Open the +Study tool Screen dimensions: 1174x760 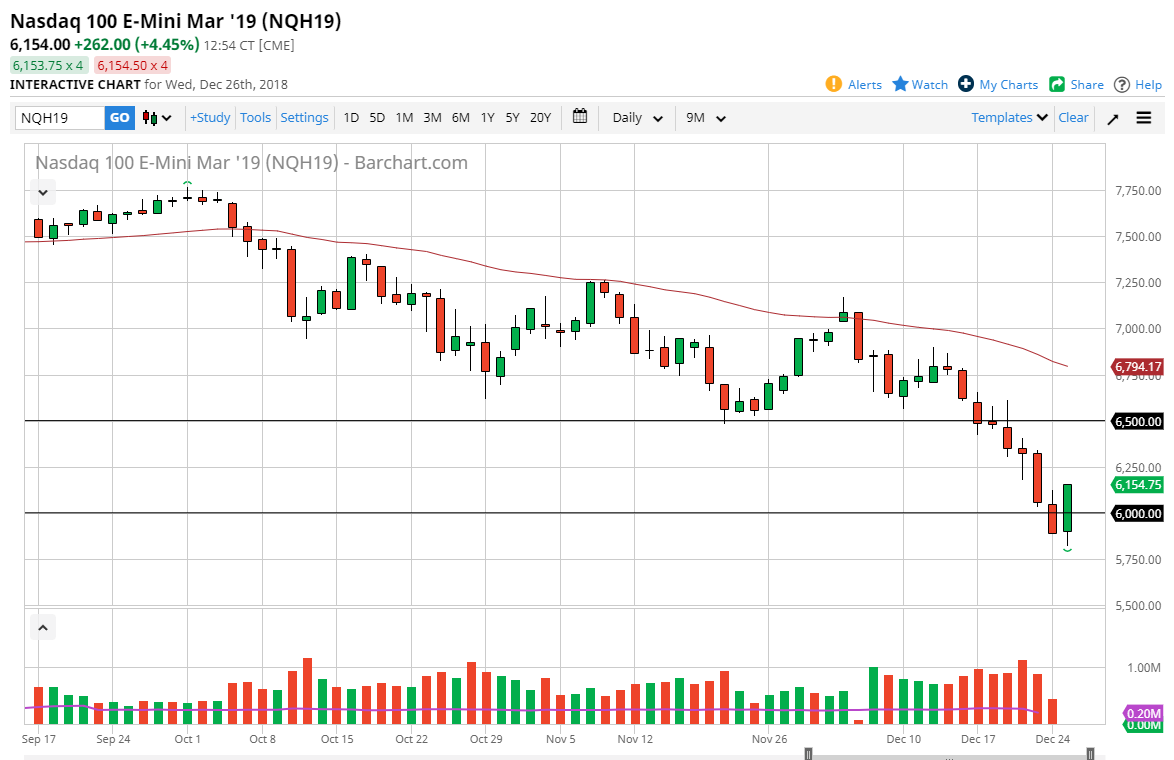click(209, 117)
